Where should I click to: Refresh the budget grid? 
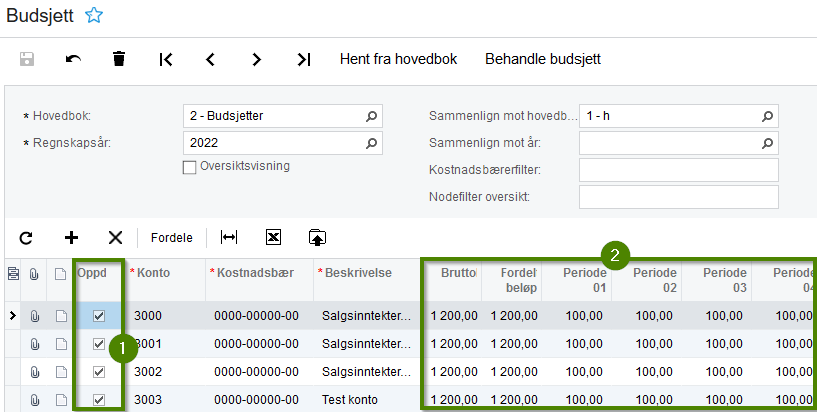pyautogui.click(x=26, y=237)
